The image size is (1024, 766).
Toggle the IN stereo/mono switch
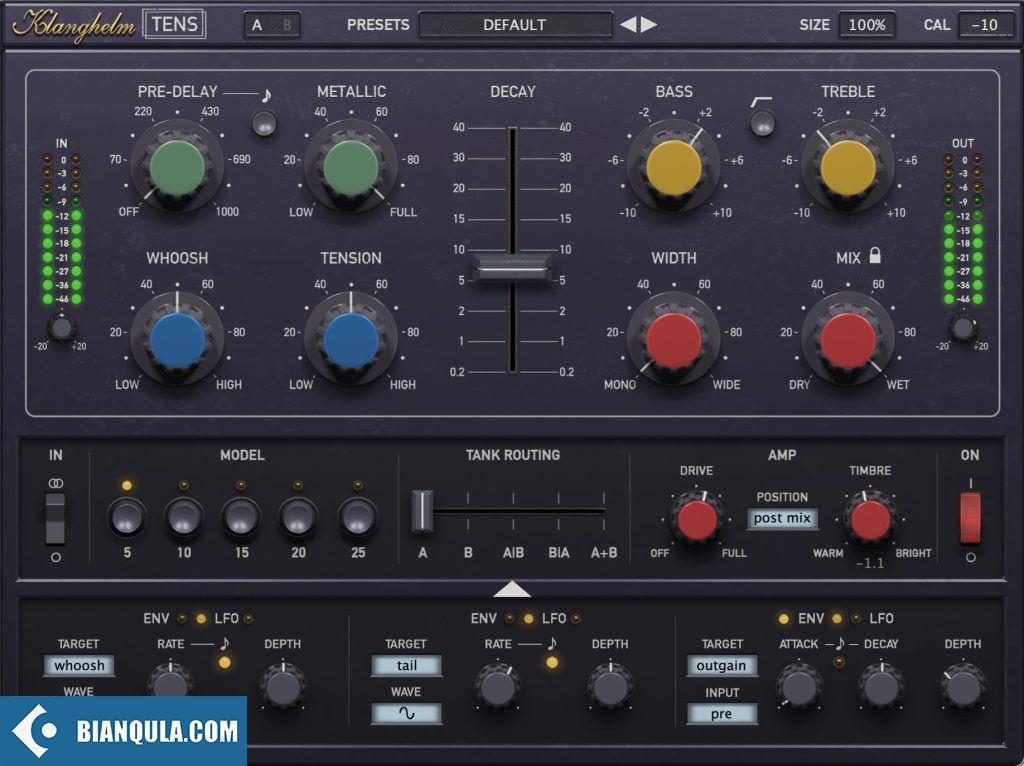(56, 519)
